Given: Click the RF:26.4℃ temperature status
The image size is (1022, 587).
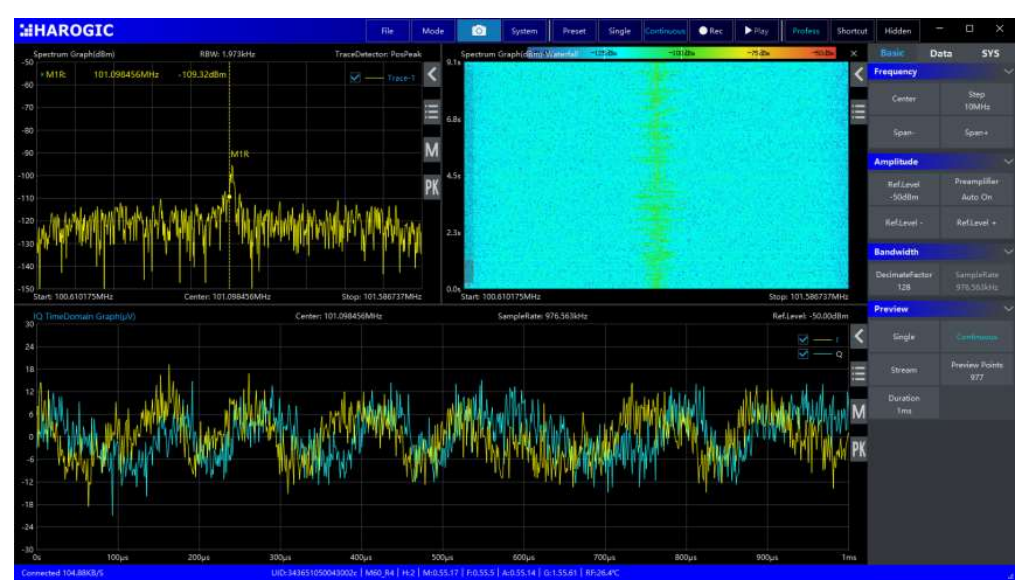Looking at the screenshot, I should coord(602,573).
